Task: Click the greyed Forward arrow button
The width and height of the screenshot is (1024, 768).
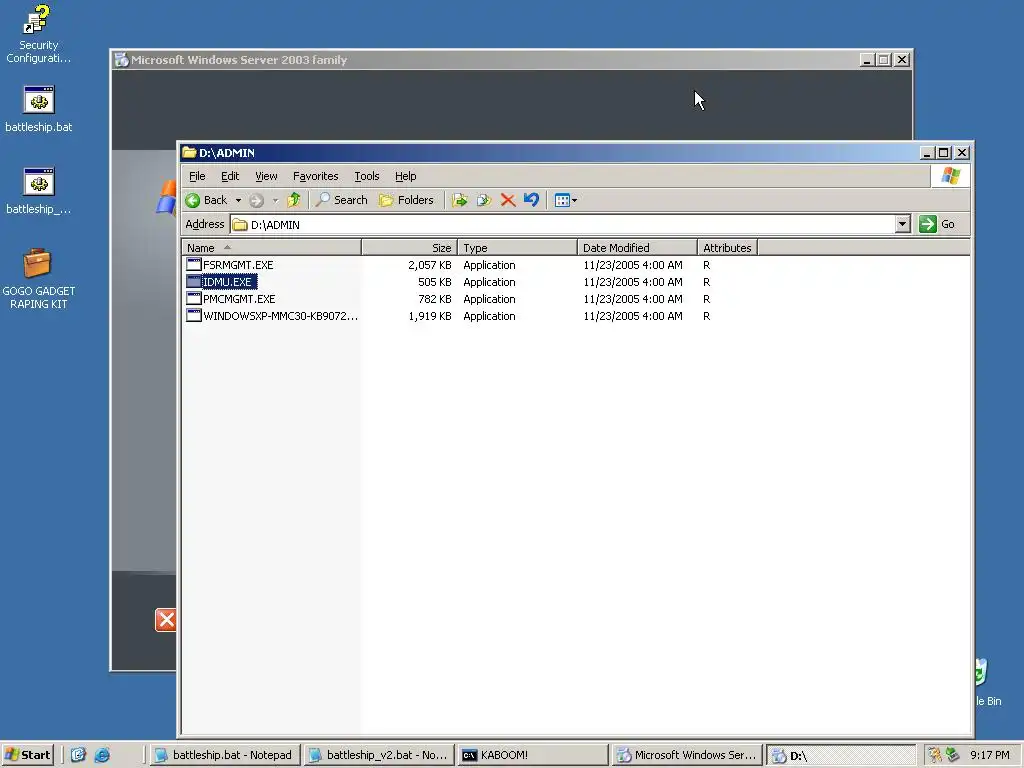Action: coord(257,200)
